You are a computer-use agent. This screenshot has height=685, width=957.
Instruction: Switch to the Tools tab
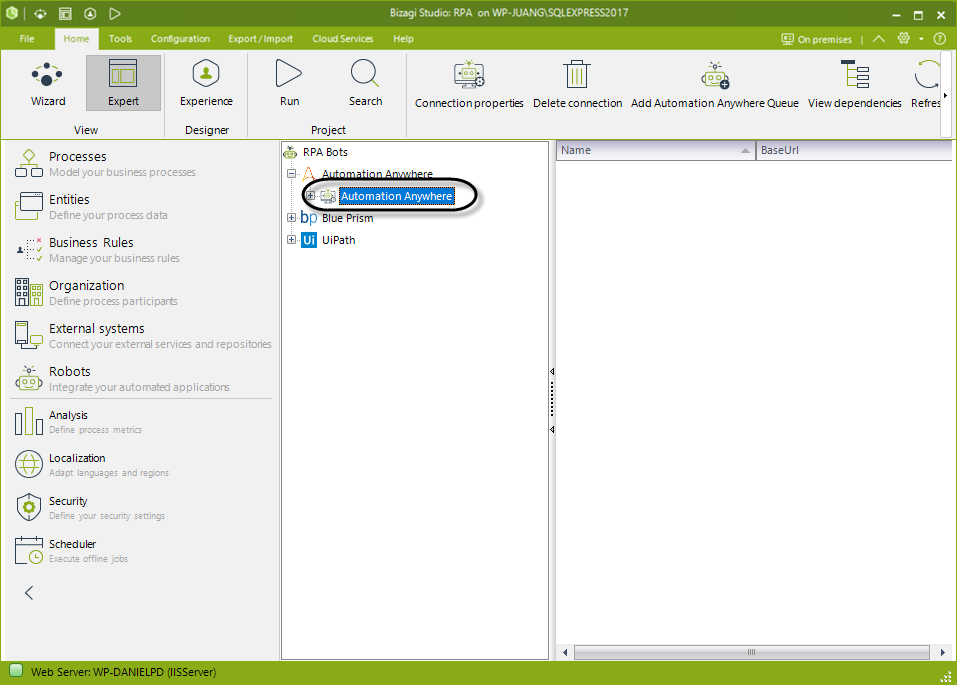(x=120, y=38)
